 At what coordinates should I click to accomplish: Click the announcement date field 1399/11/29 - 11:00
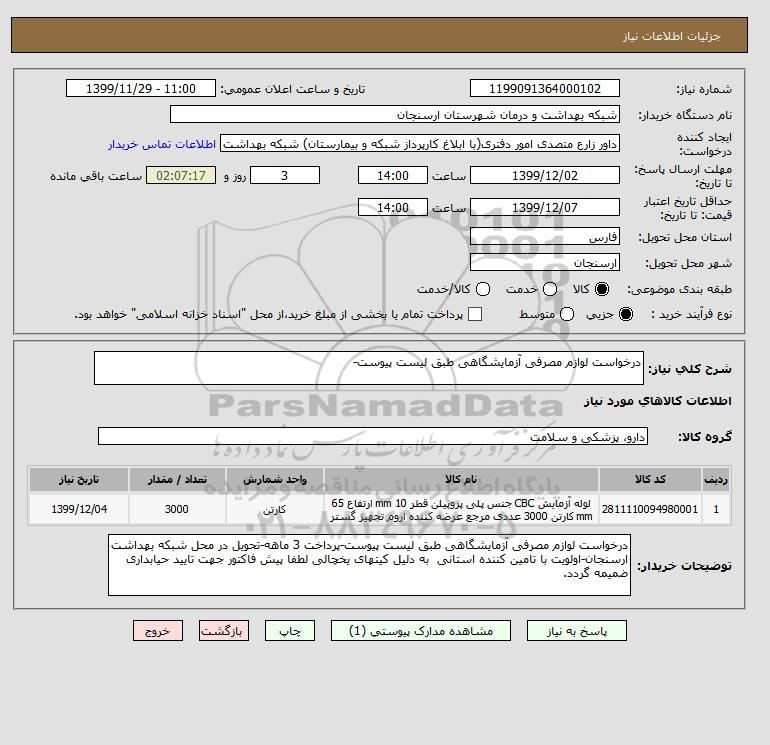point(141,88)
